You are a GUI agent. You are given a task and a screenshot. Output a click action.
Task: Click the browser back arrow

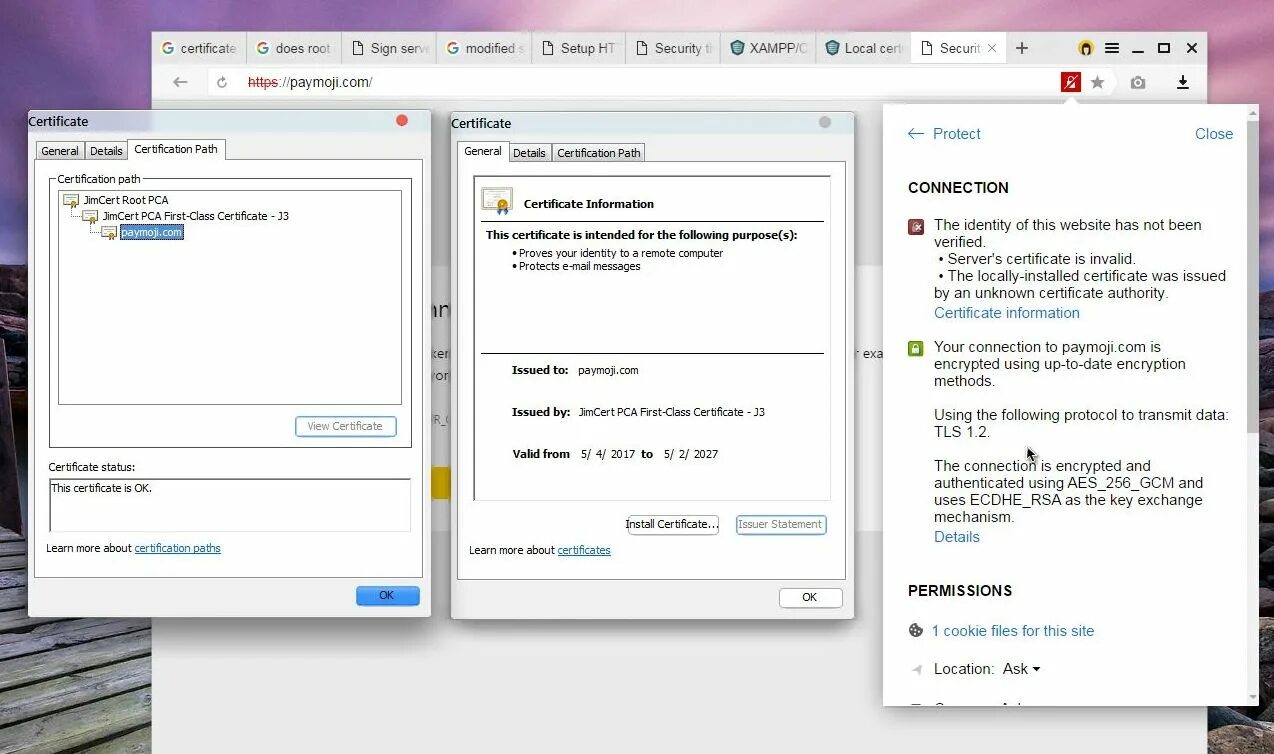[x=180, y=82]
